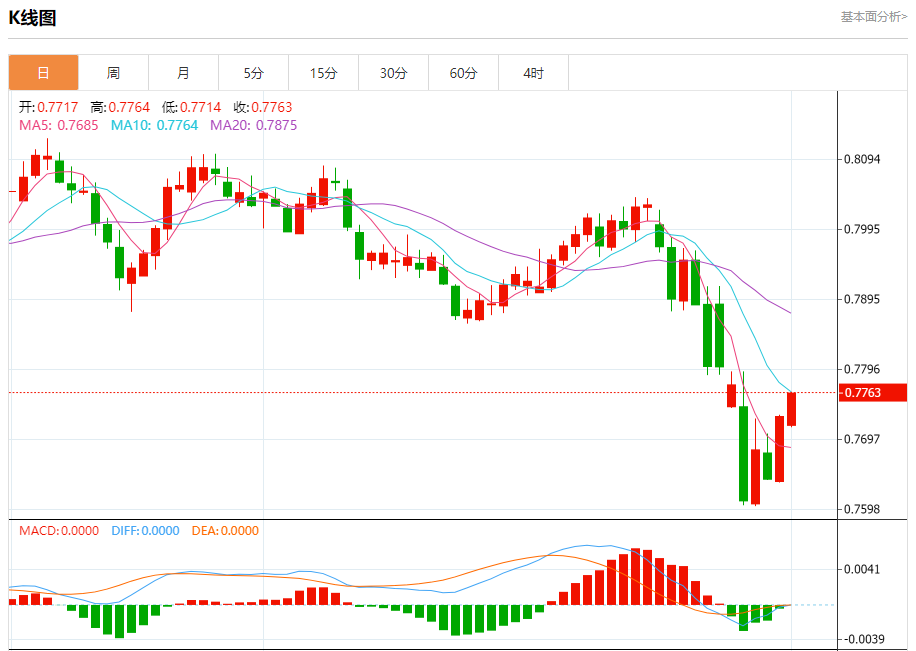This screenshot has width=916, height=651.
Task: Switch to the 4时 timeframe tab
Action: point(533,73)
